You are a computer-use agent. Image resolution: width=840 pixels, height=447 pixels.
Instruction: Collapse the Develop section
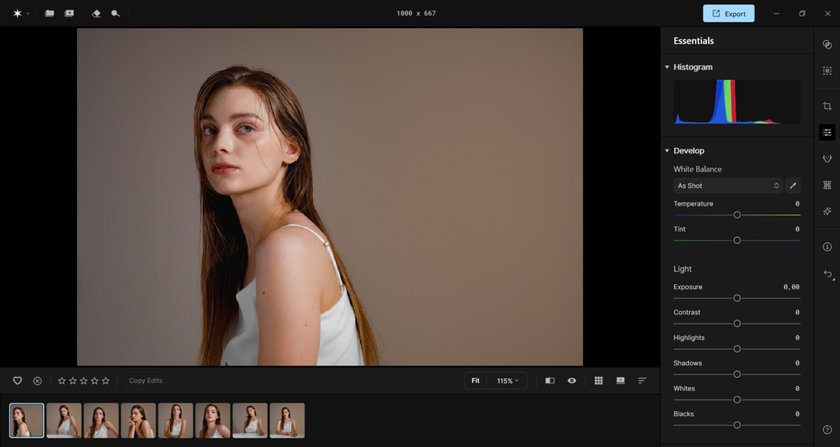[667, 151]
